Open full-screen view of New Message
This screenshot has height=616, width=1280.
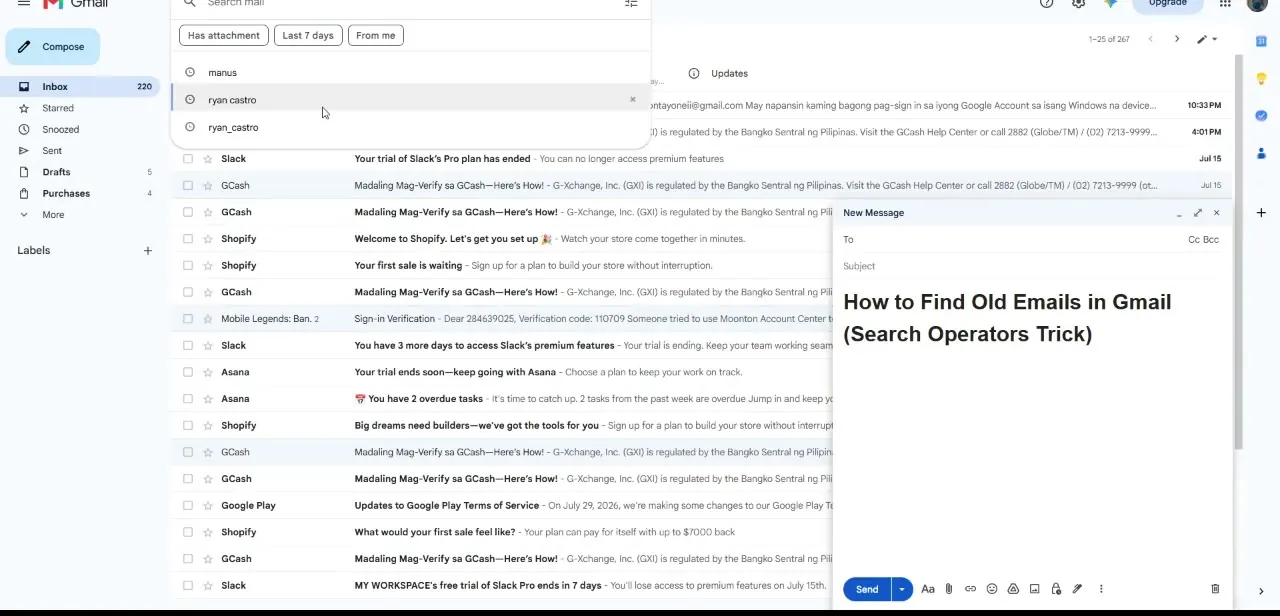pyautogui.click(x=1197, y=212)
